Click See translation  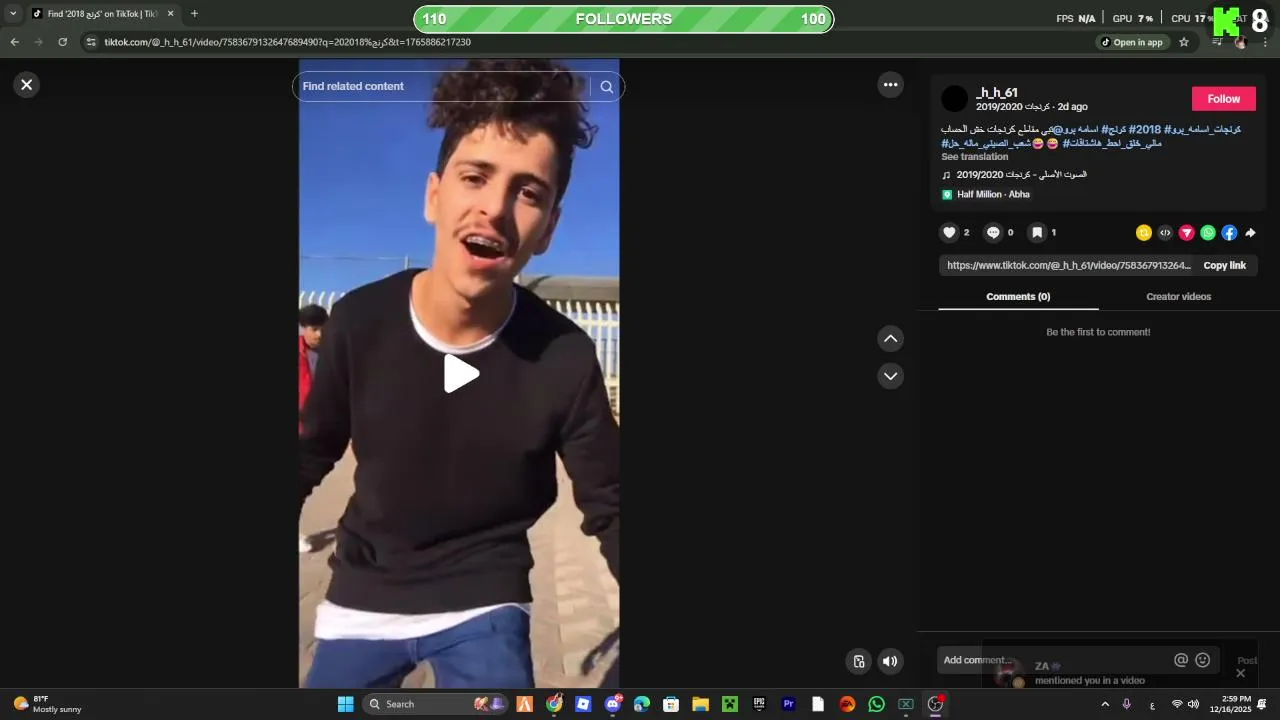[x=974, y=157]
